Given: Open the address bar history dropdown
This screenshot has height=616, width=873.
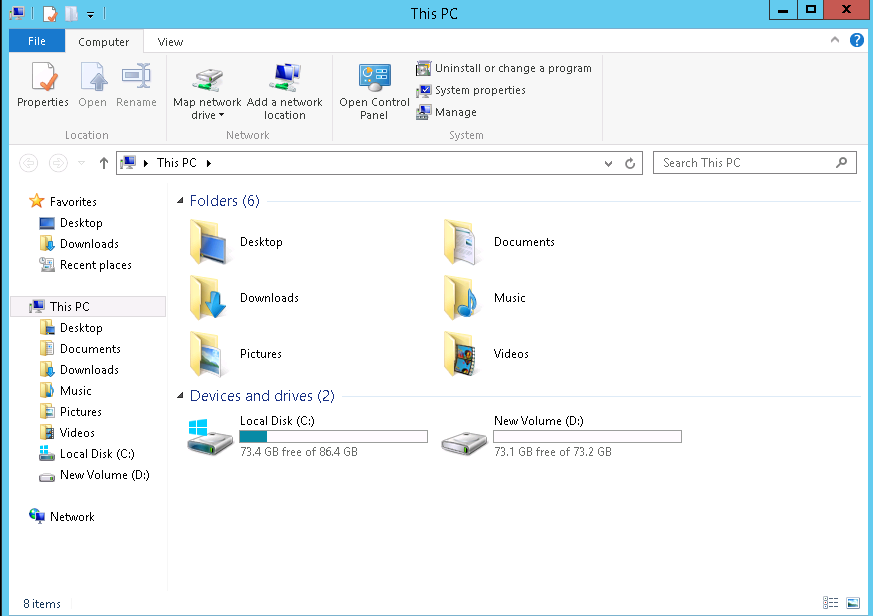Looking at the screenshot, I should (609, 163).
